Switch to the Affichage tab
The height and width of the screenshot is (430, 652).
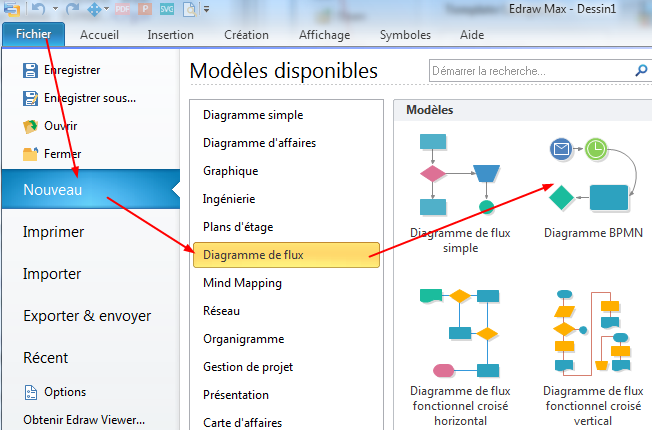(324, 35)
